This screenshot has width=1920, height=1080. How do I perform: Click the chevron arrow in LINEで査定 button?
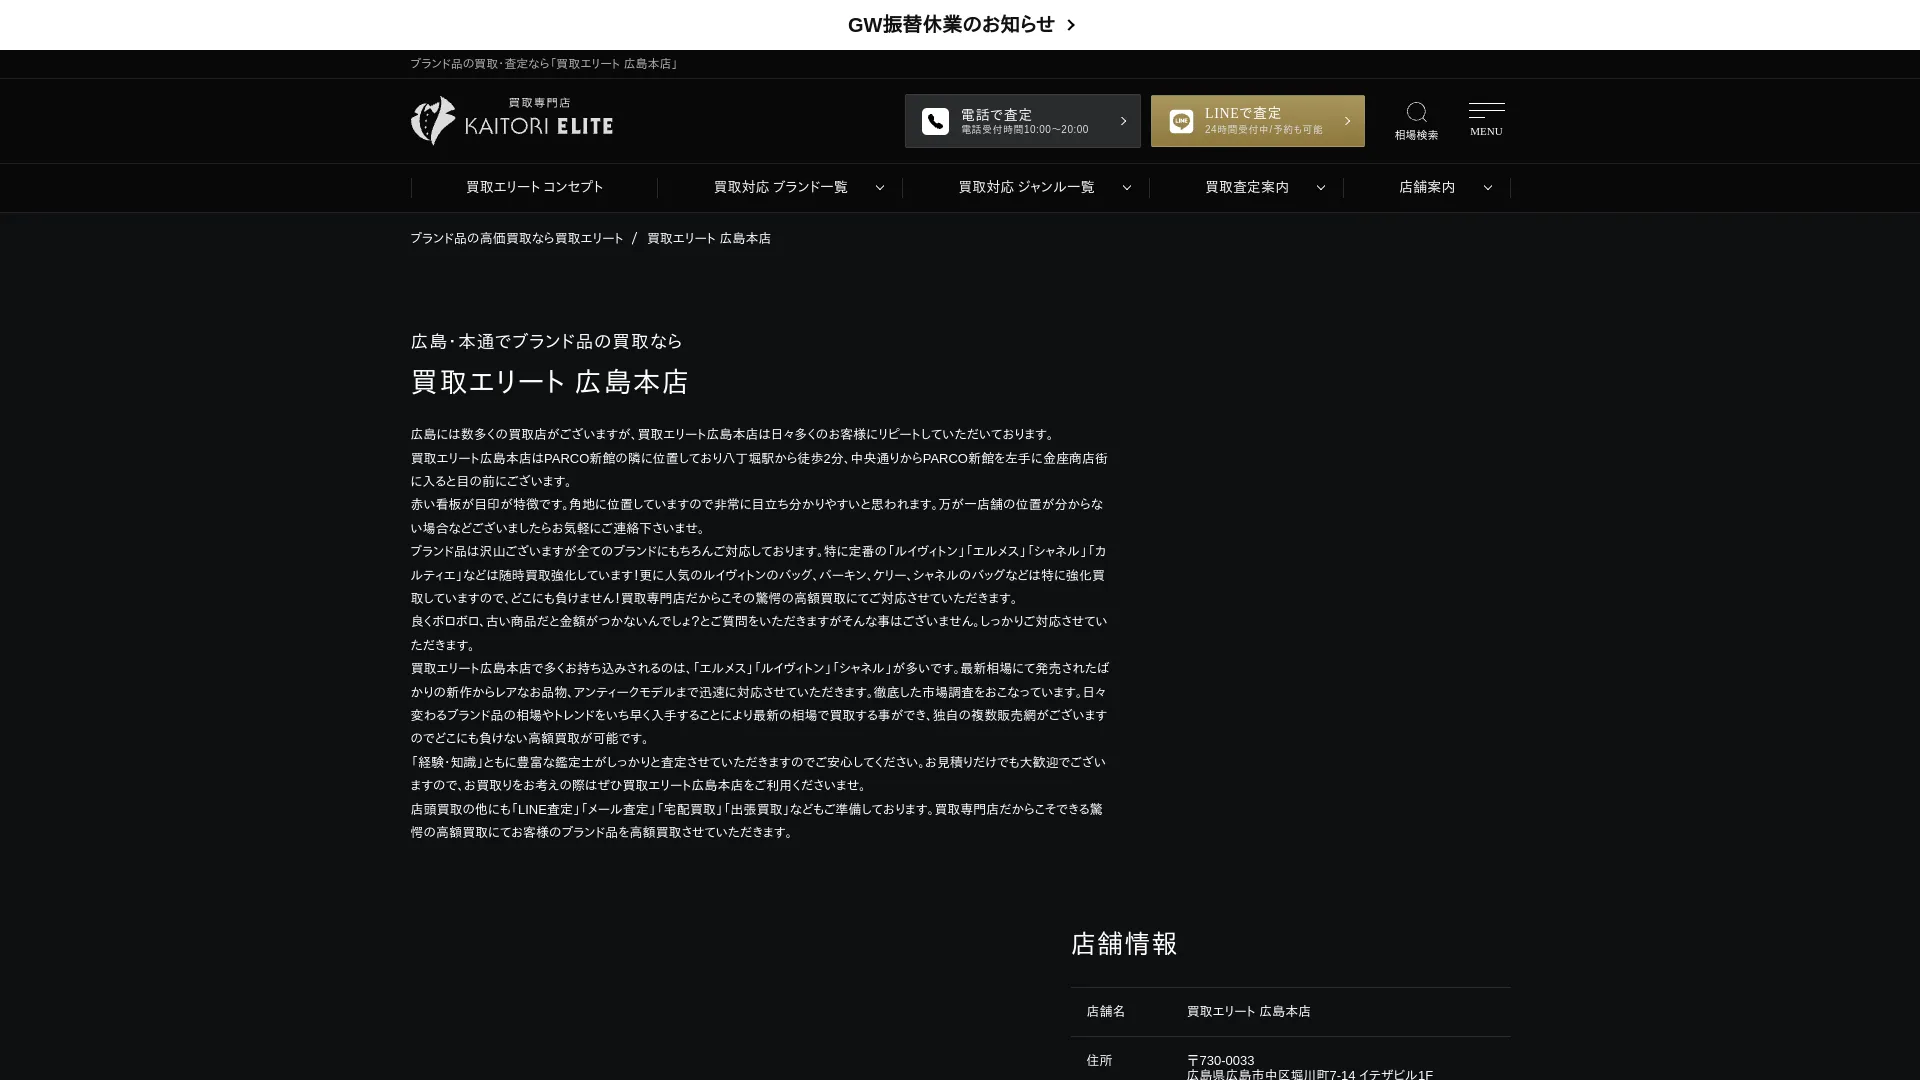[x=1347, y=121]
